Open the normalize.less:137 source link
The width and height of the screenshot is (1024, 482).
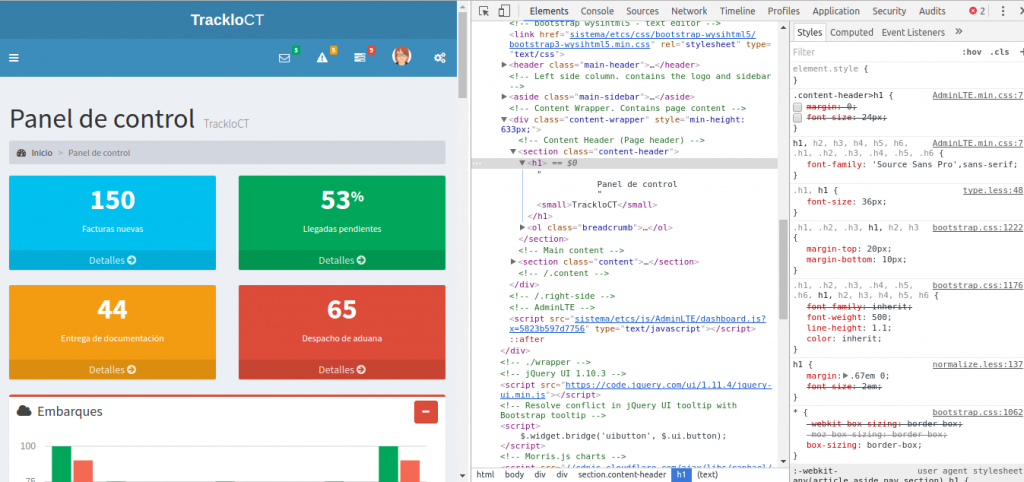click(x=977, y=364)
